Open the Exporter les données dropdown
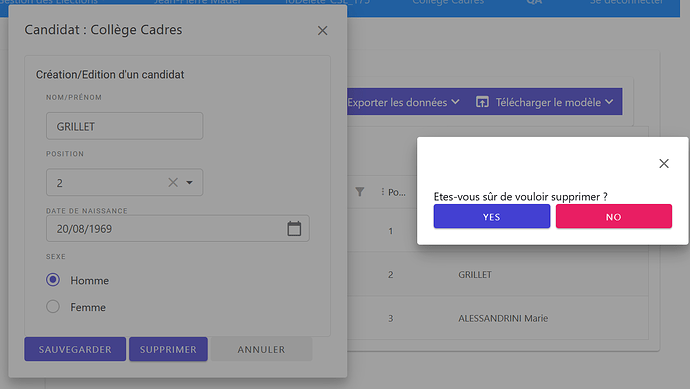Image resolution: width=690 pixels, height=389 pixels. pos(403,102)
